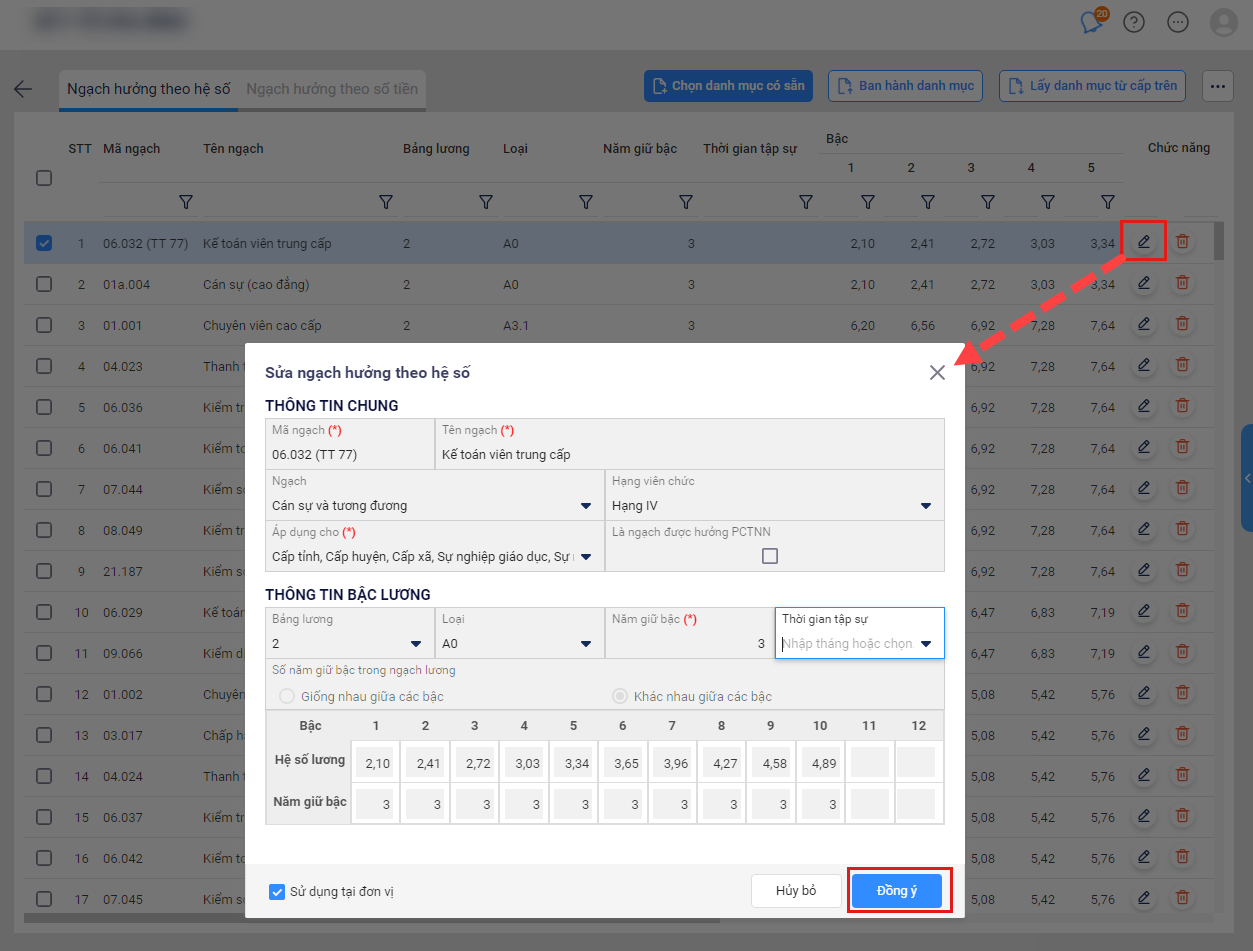Click the Năm giữ bậc input in dialog
The image size is (1253, 951).
point(690,633)
